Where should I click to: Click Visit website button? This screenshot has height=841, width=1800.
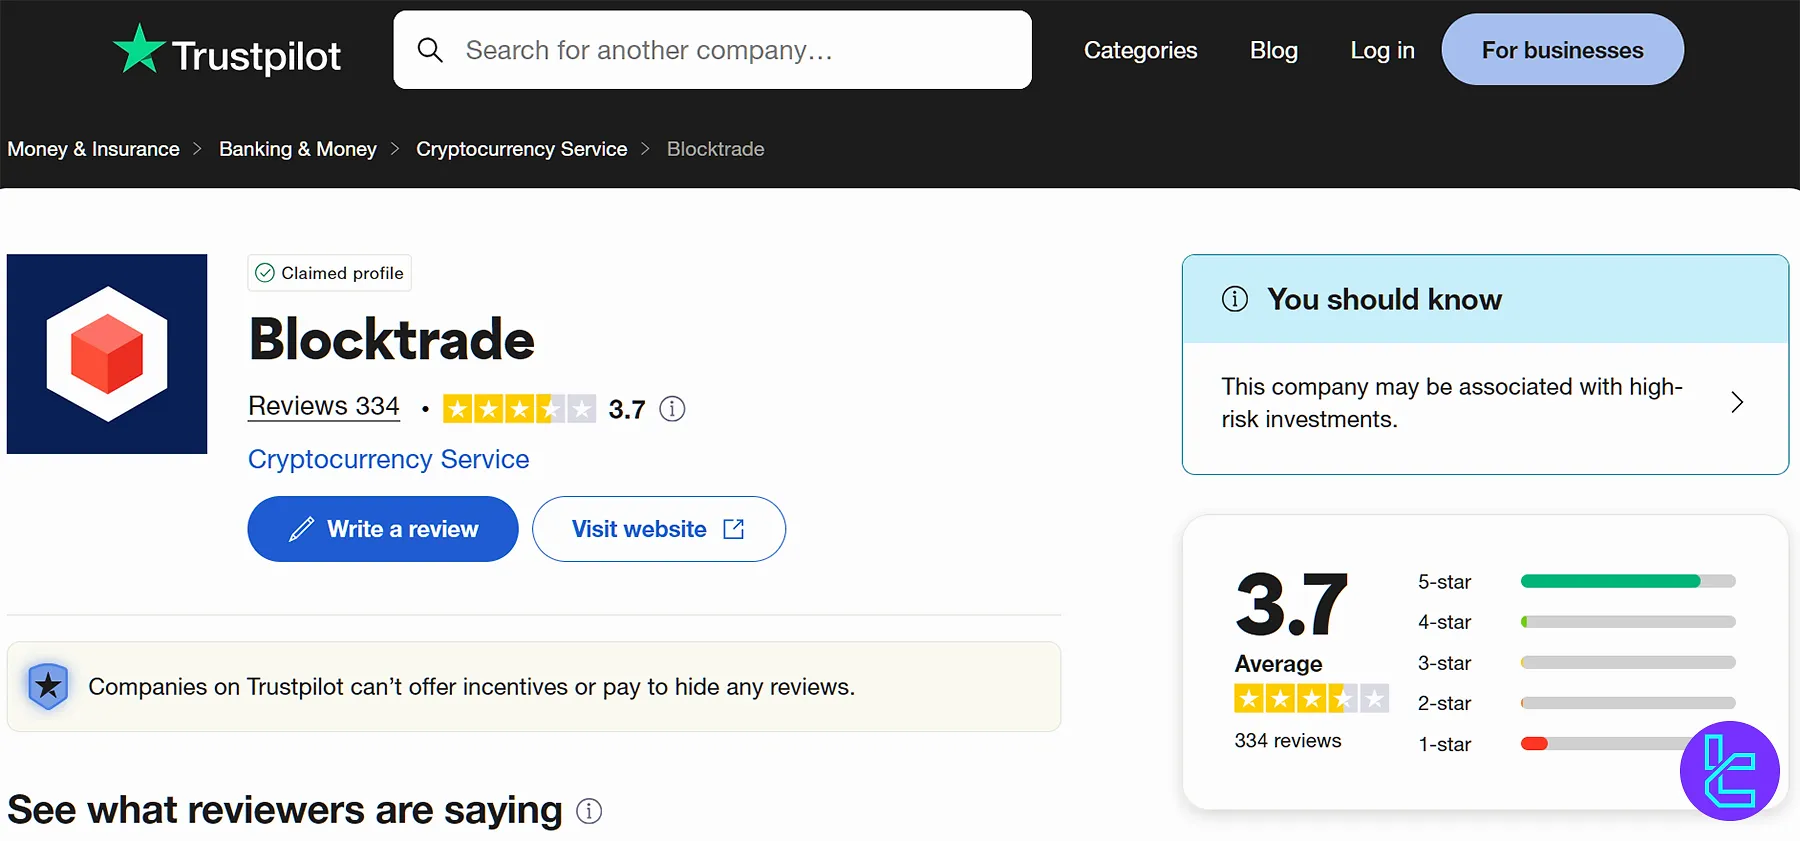[658, 529]
